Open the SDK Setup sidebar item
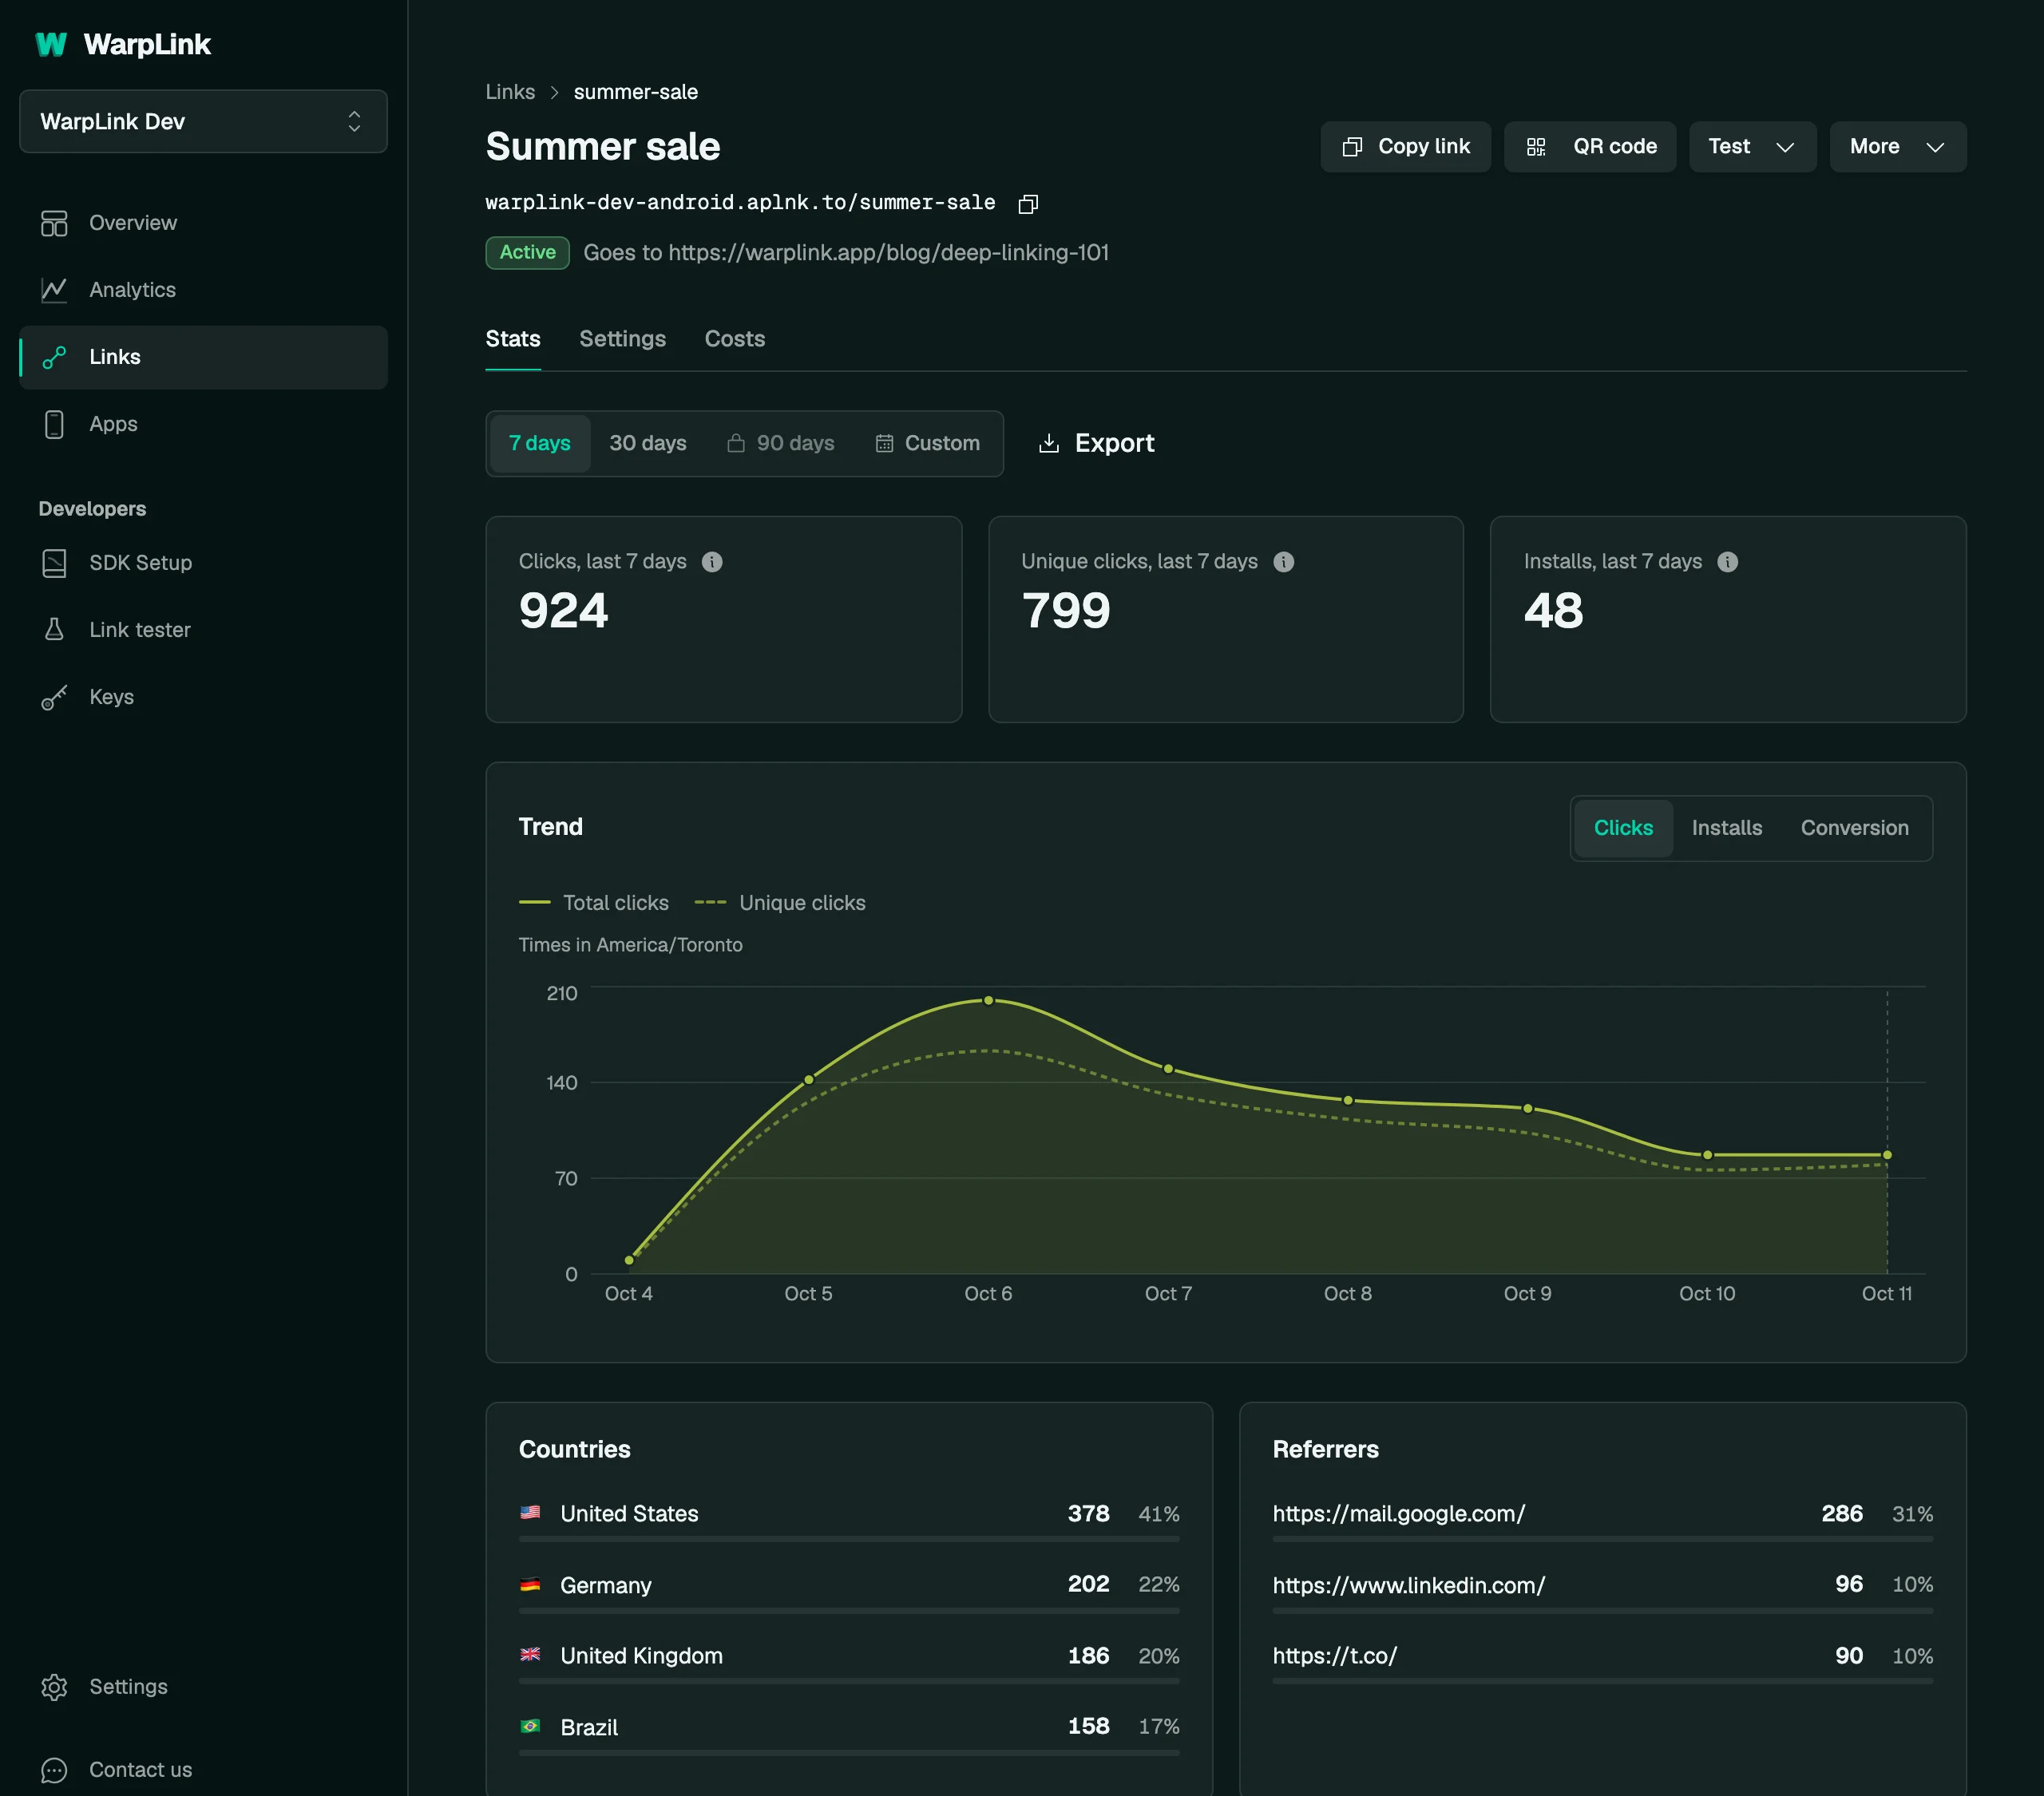 pyautogui.click(x=203, y=563)
